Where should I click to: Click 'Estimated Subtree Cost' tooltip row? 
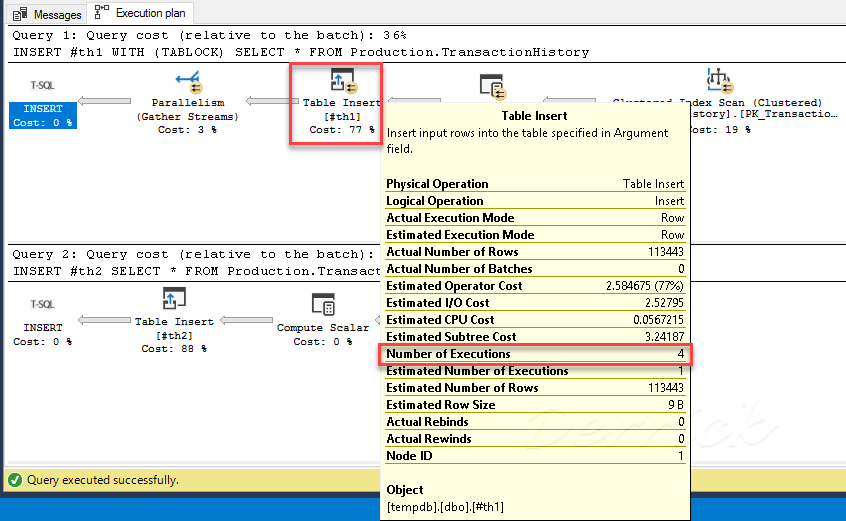535,337
